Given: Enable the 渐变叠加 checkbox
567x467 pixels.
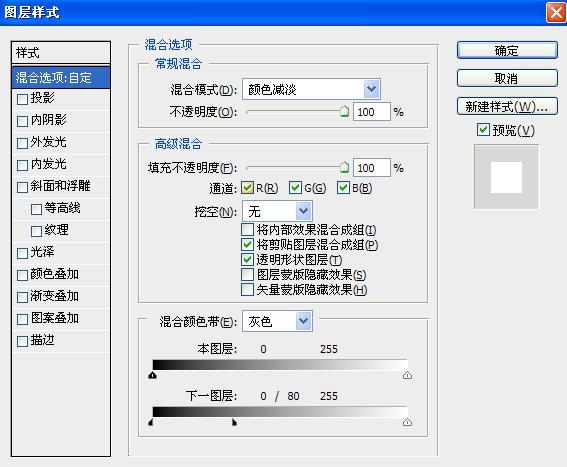Looking at the screenshot, I should tap(22, 297).
